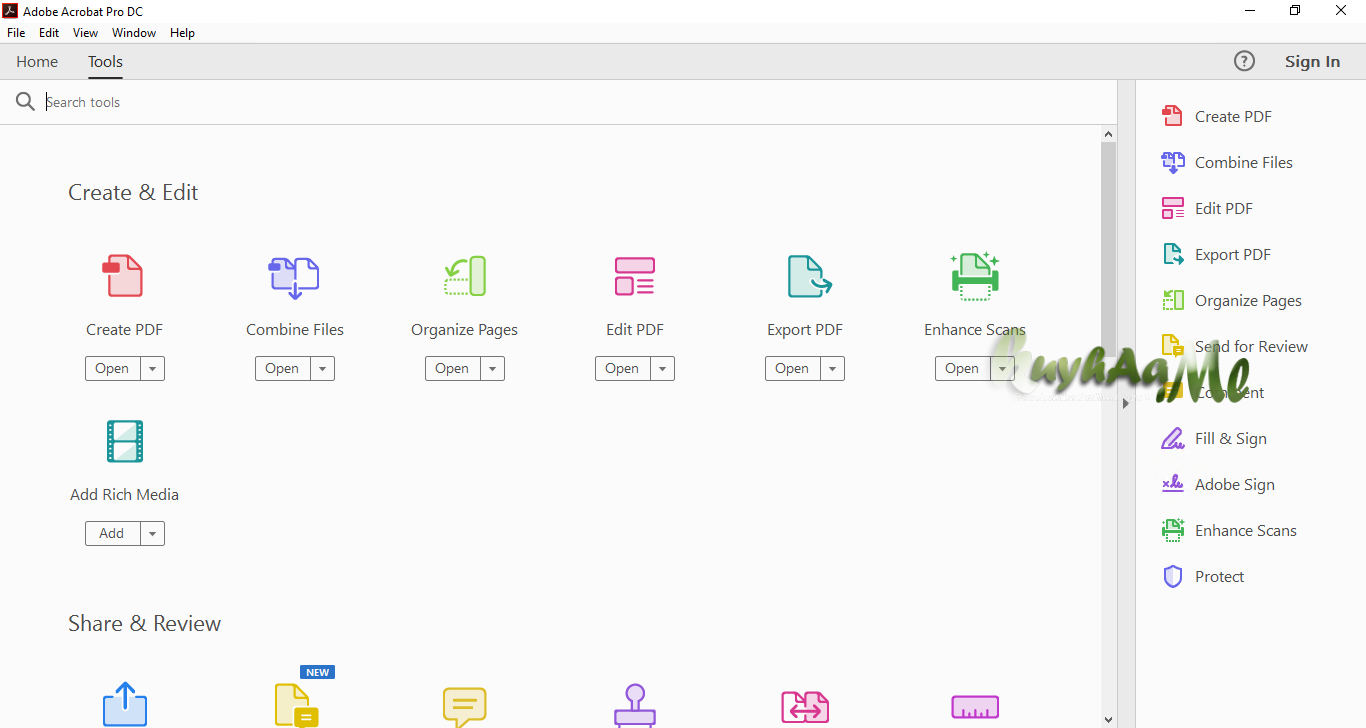Click the Export PDF icon in main grid

pyautogui.click(x=808, y=276)
